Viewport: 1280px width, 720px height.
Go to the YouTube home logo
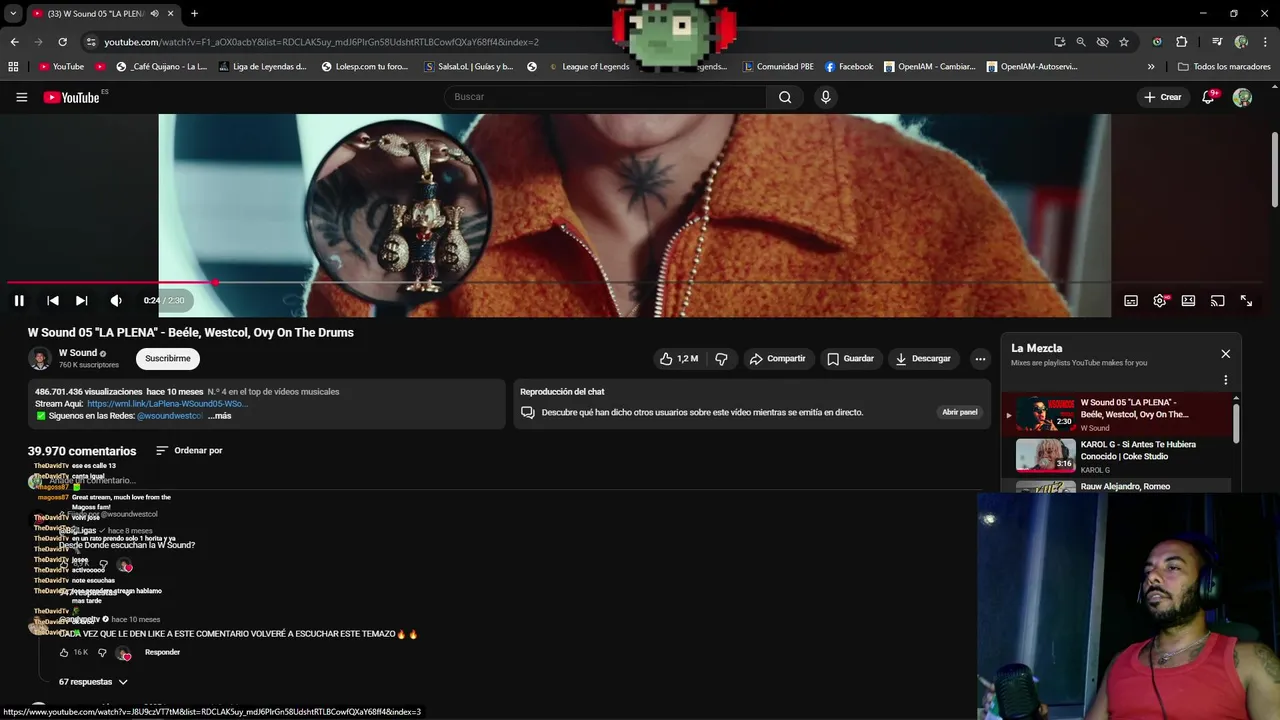[x=72, y=97]
